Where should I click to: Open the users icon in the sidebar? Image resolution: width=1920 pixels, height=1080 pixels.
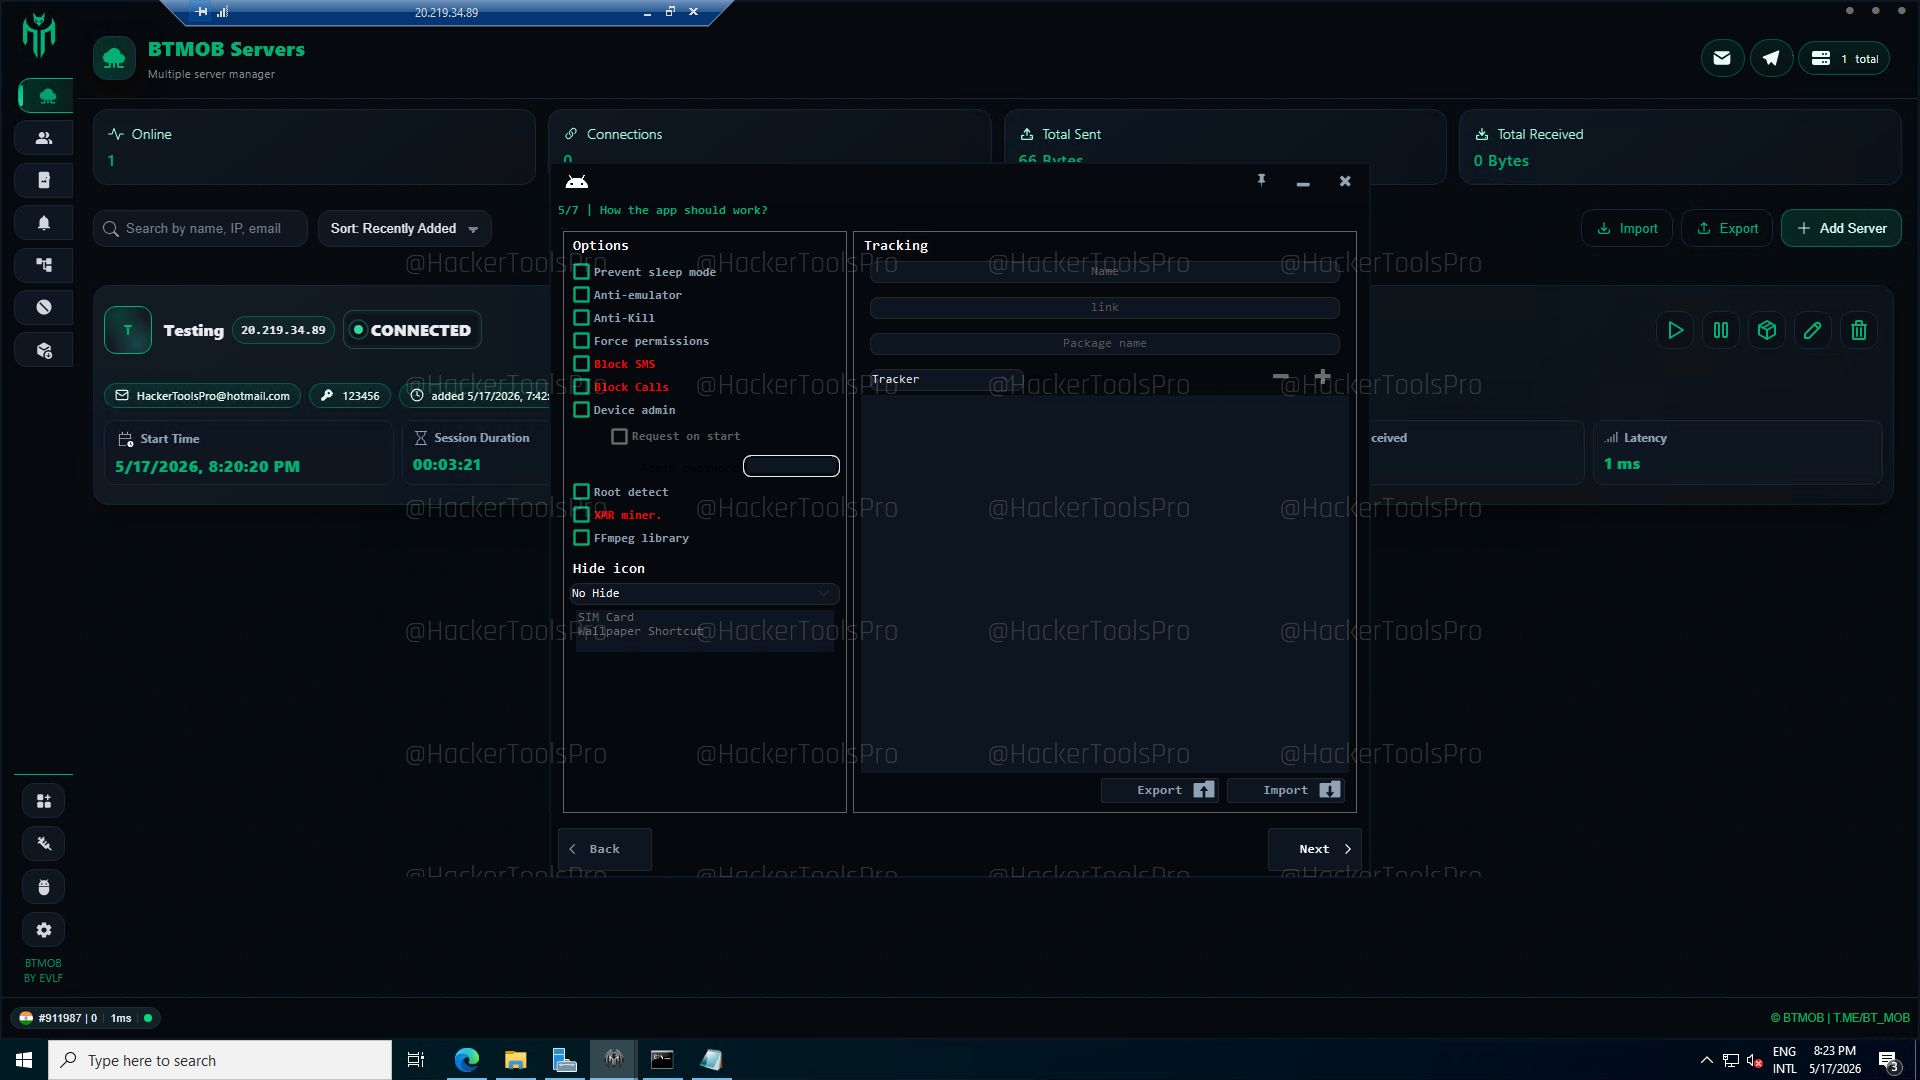coord(44,138)
